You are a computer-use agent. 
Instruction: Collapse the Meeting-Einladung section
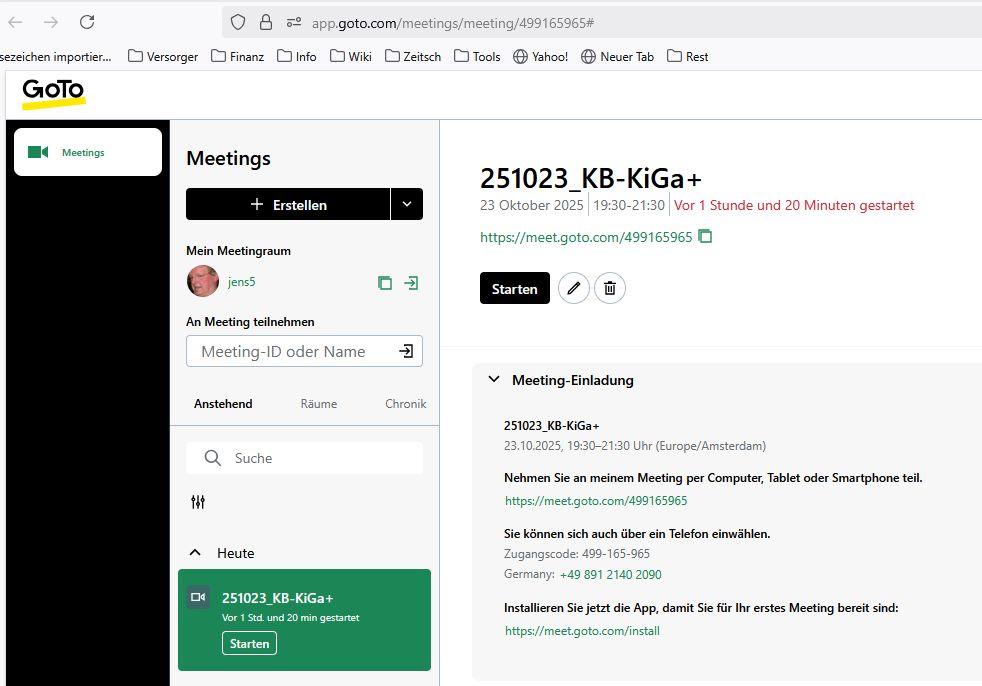(493, 380)
